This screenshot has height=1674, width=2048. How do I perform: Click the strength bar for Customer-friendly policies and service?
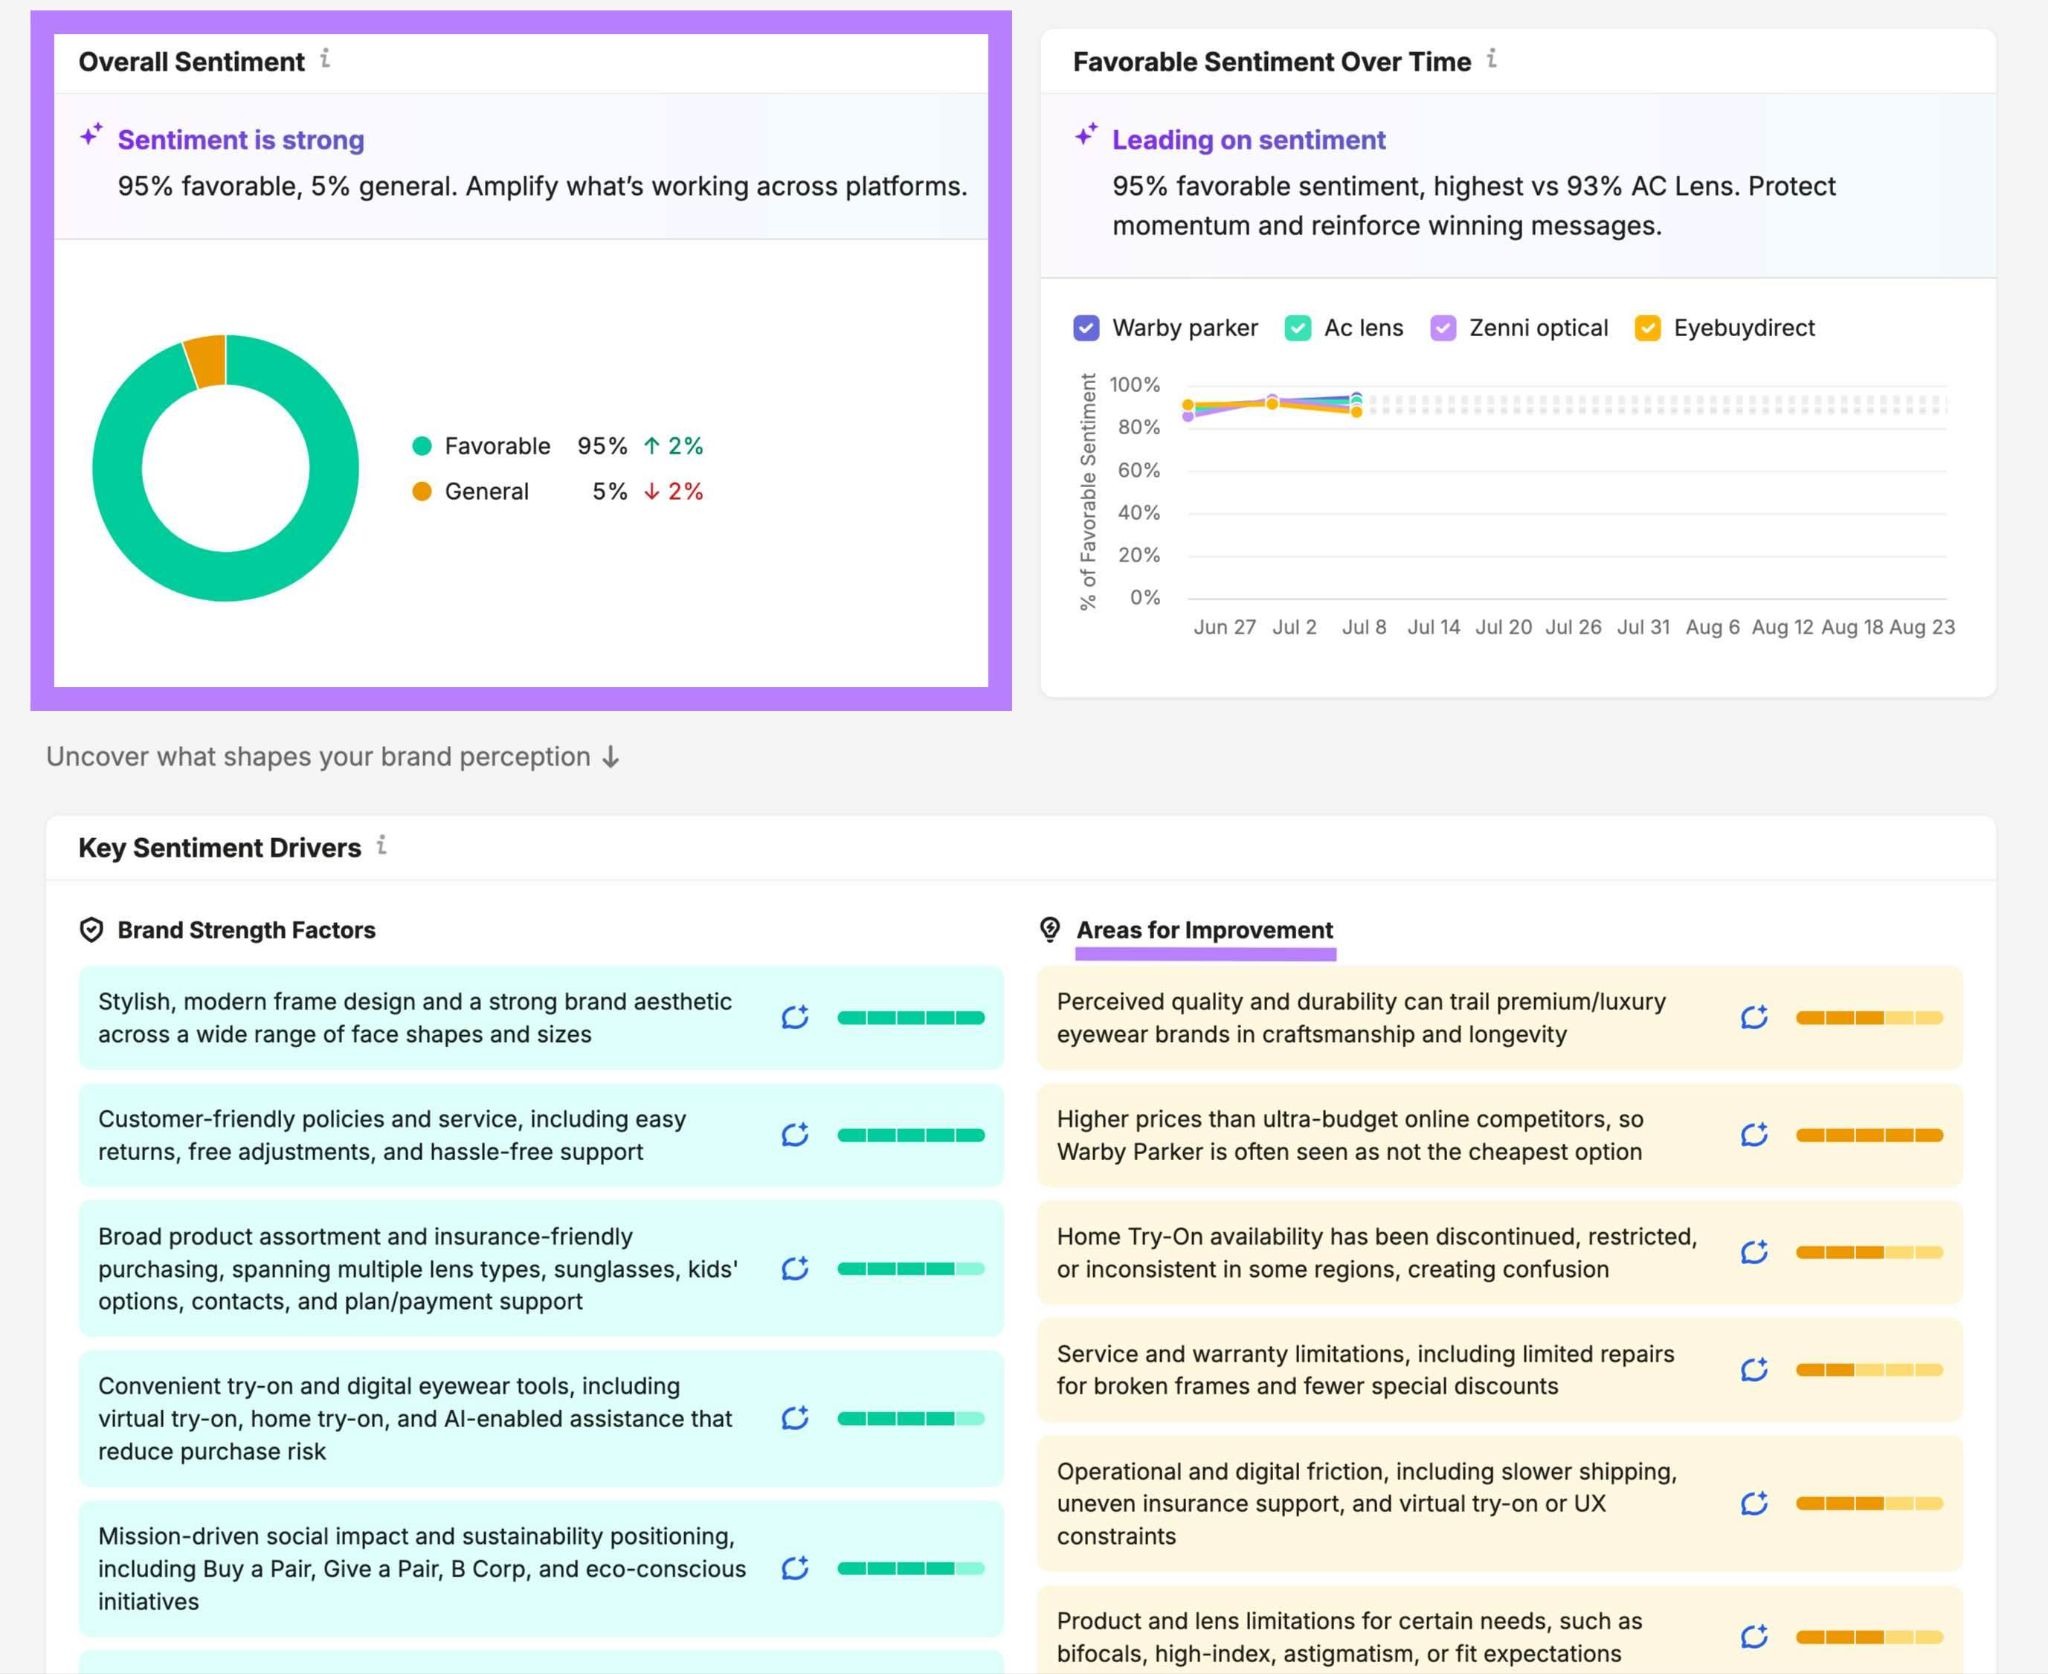pos(911,1135)
